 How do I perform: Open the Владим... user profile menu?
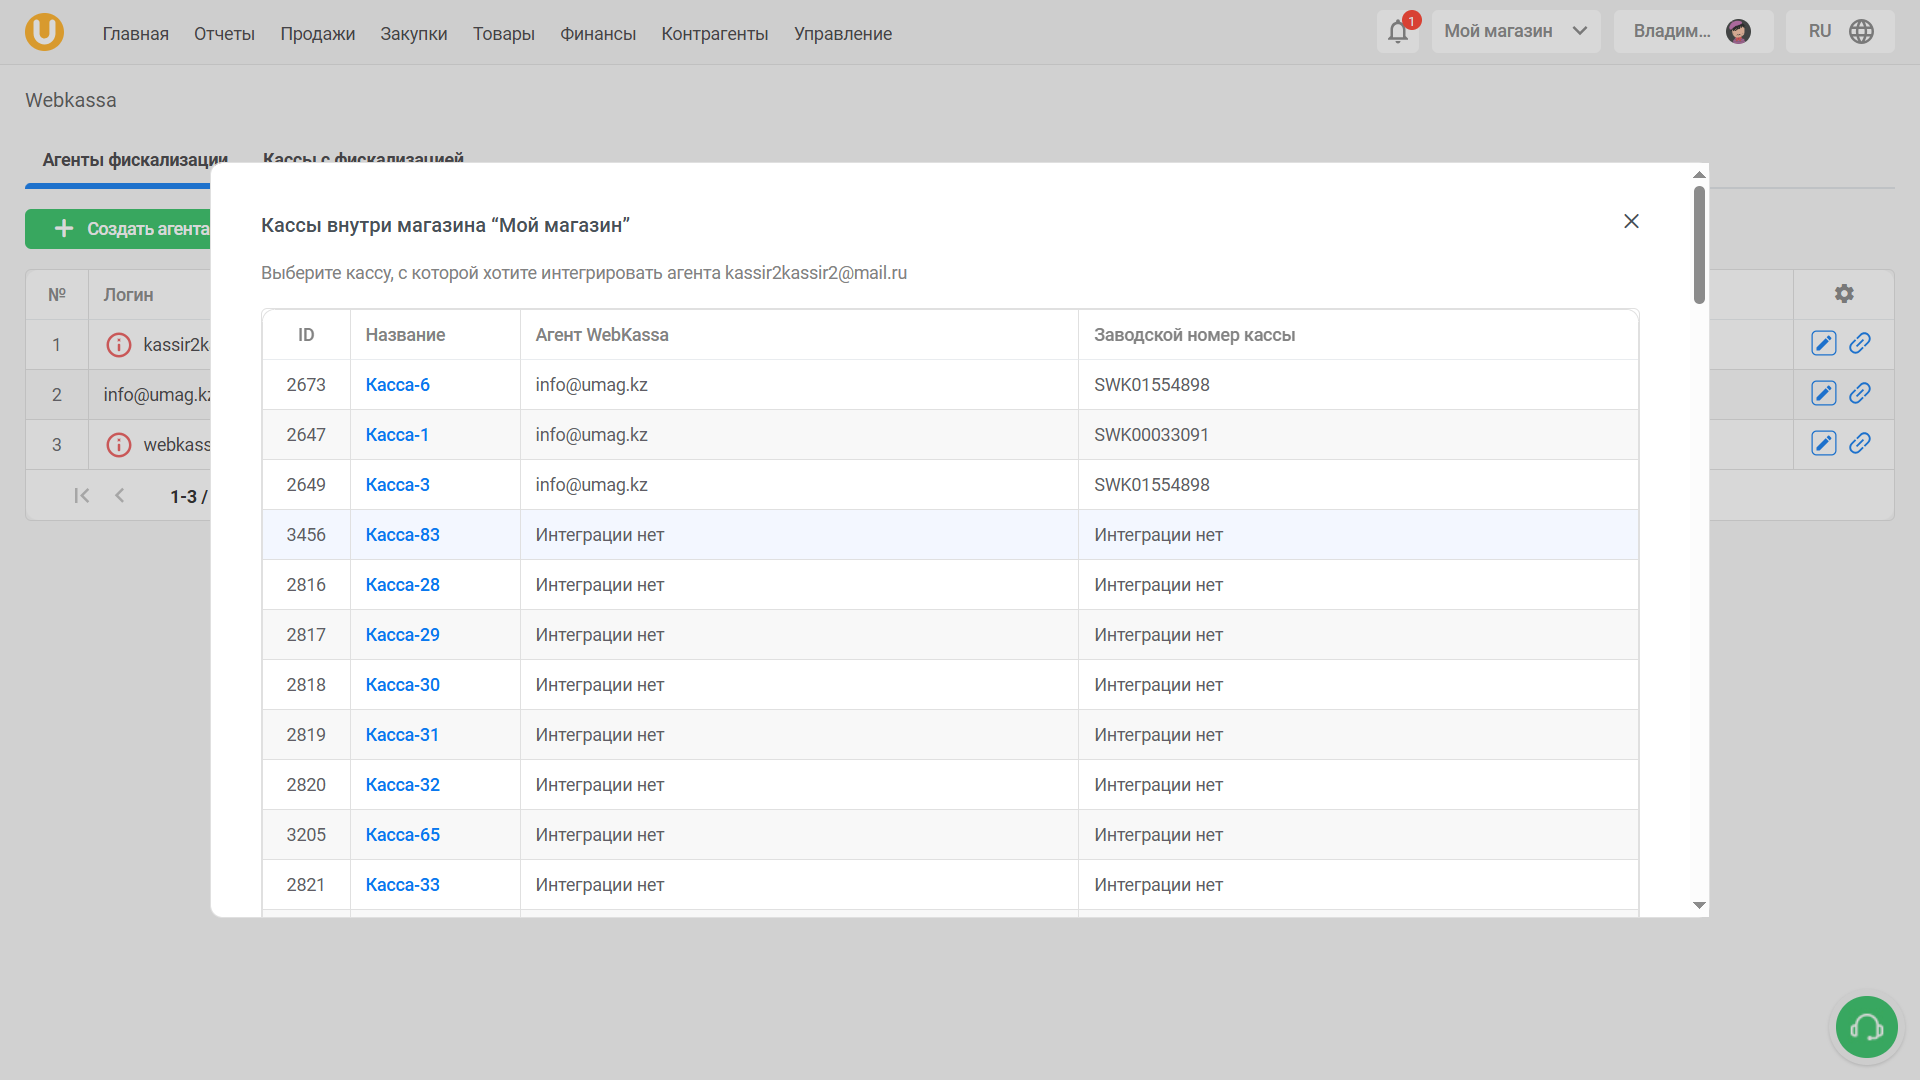click(1692, 32)
